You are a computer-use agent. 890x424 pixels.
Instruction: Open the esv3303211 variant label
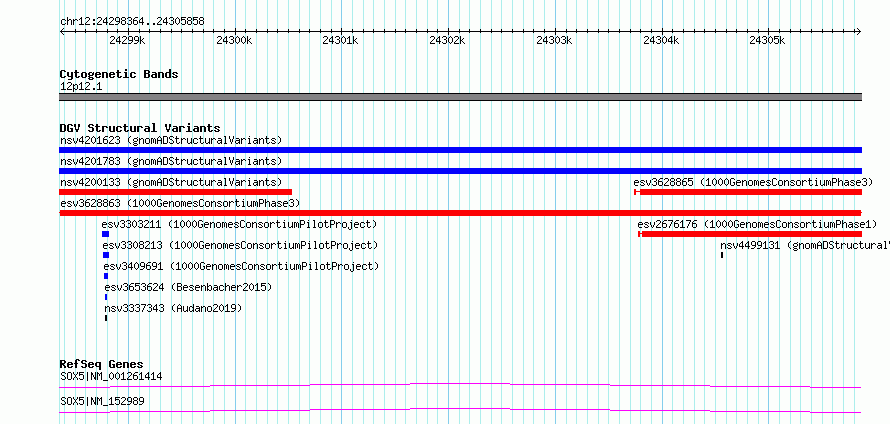240,224
